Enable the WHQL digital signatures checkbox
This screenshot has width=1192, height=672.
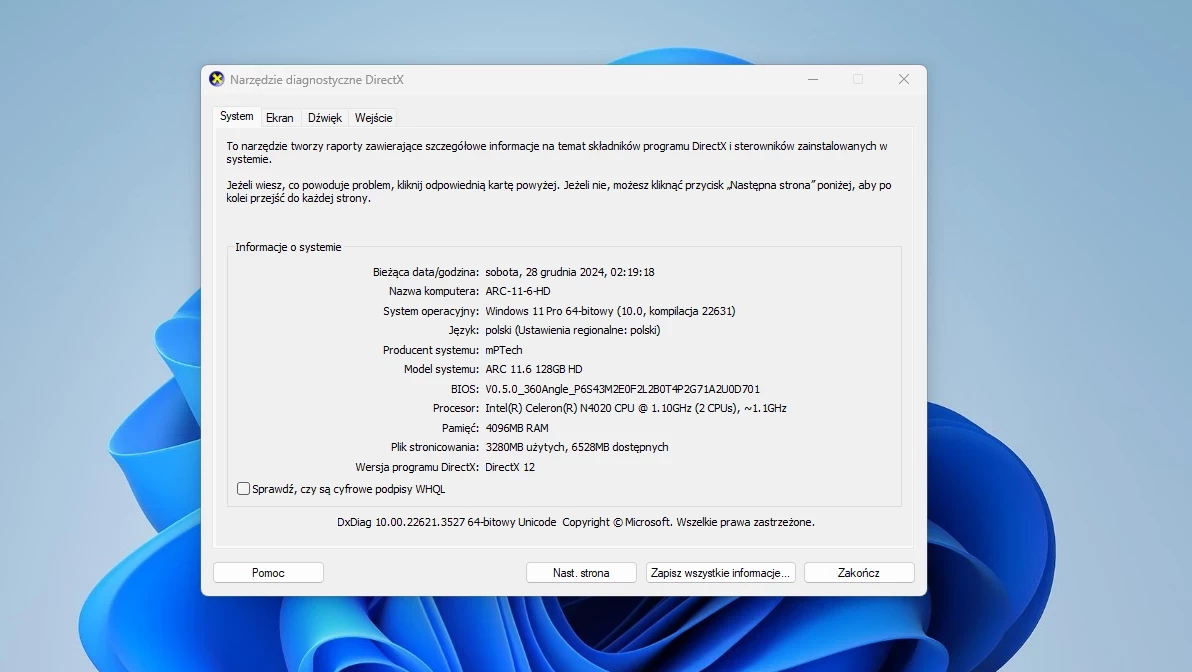click(x=242, y=488)
